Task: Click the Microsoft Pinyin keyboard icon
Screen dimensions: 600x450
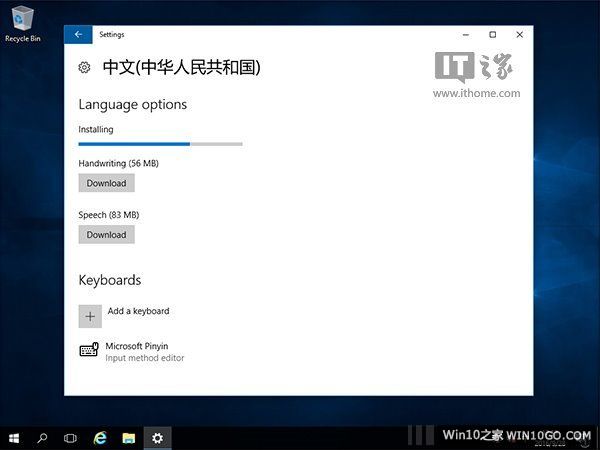Action: [89, 349]
